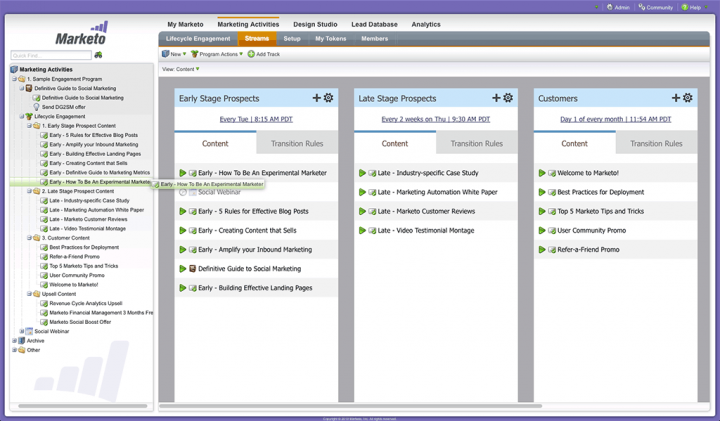Click green play arrow for Early - Building Effective Landing Pages

tap(183, 288)
